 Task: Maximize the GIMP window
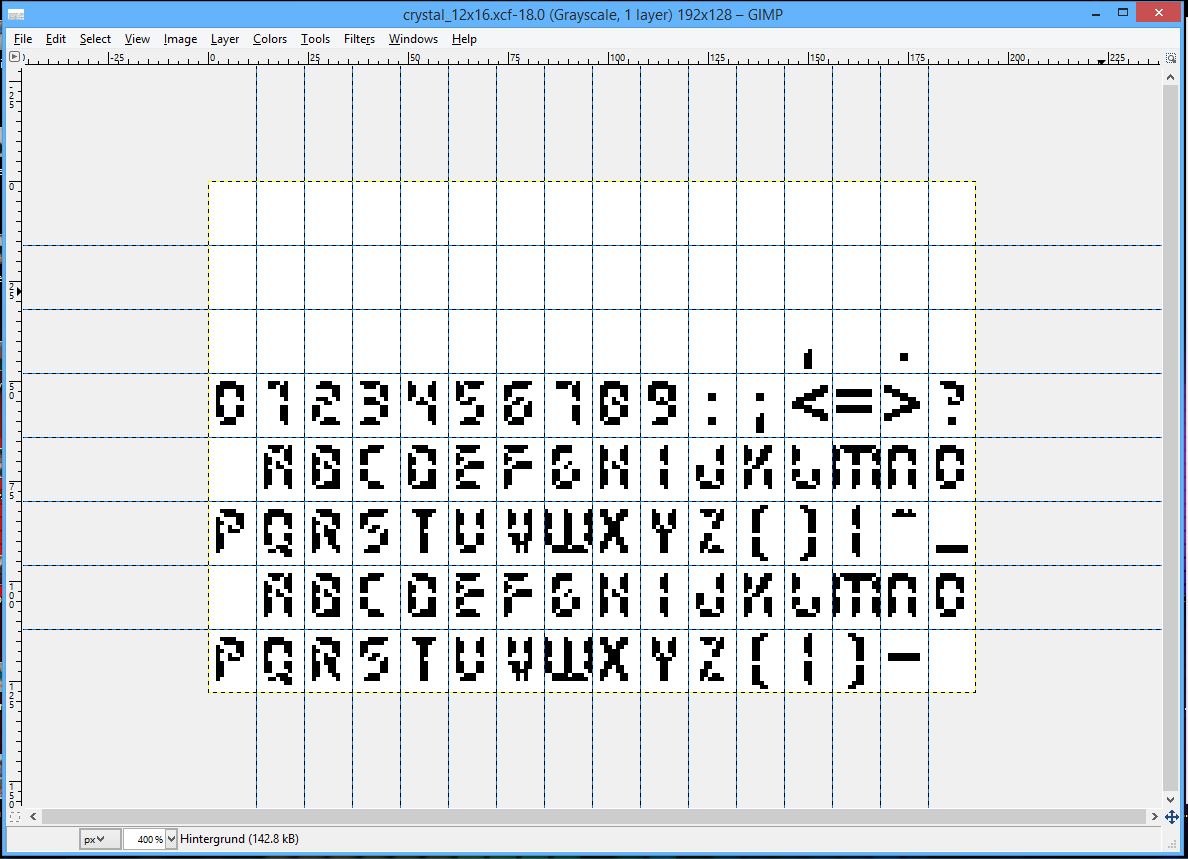(1123, 12)
